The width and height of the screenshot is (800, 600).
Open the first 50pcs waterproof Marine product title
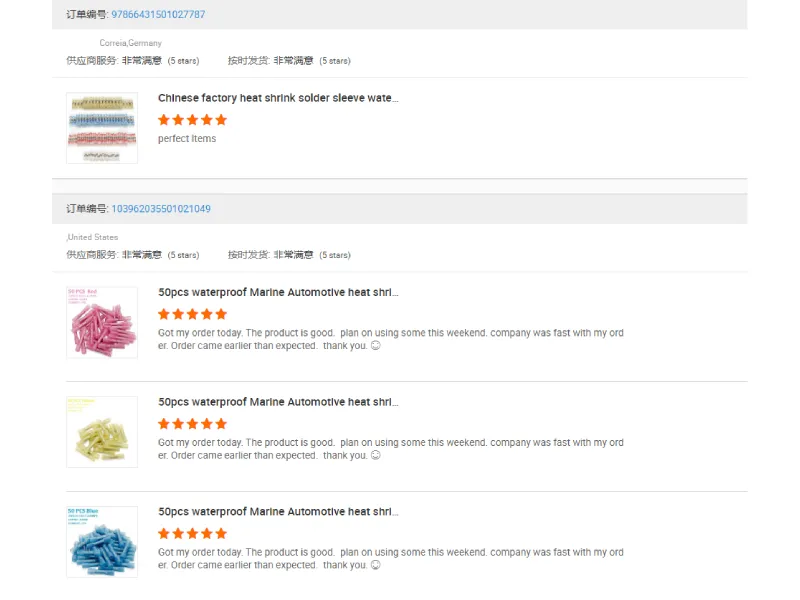coord(278,291)
